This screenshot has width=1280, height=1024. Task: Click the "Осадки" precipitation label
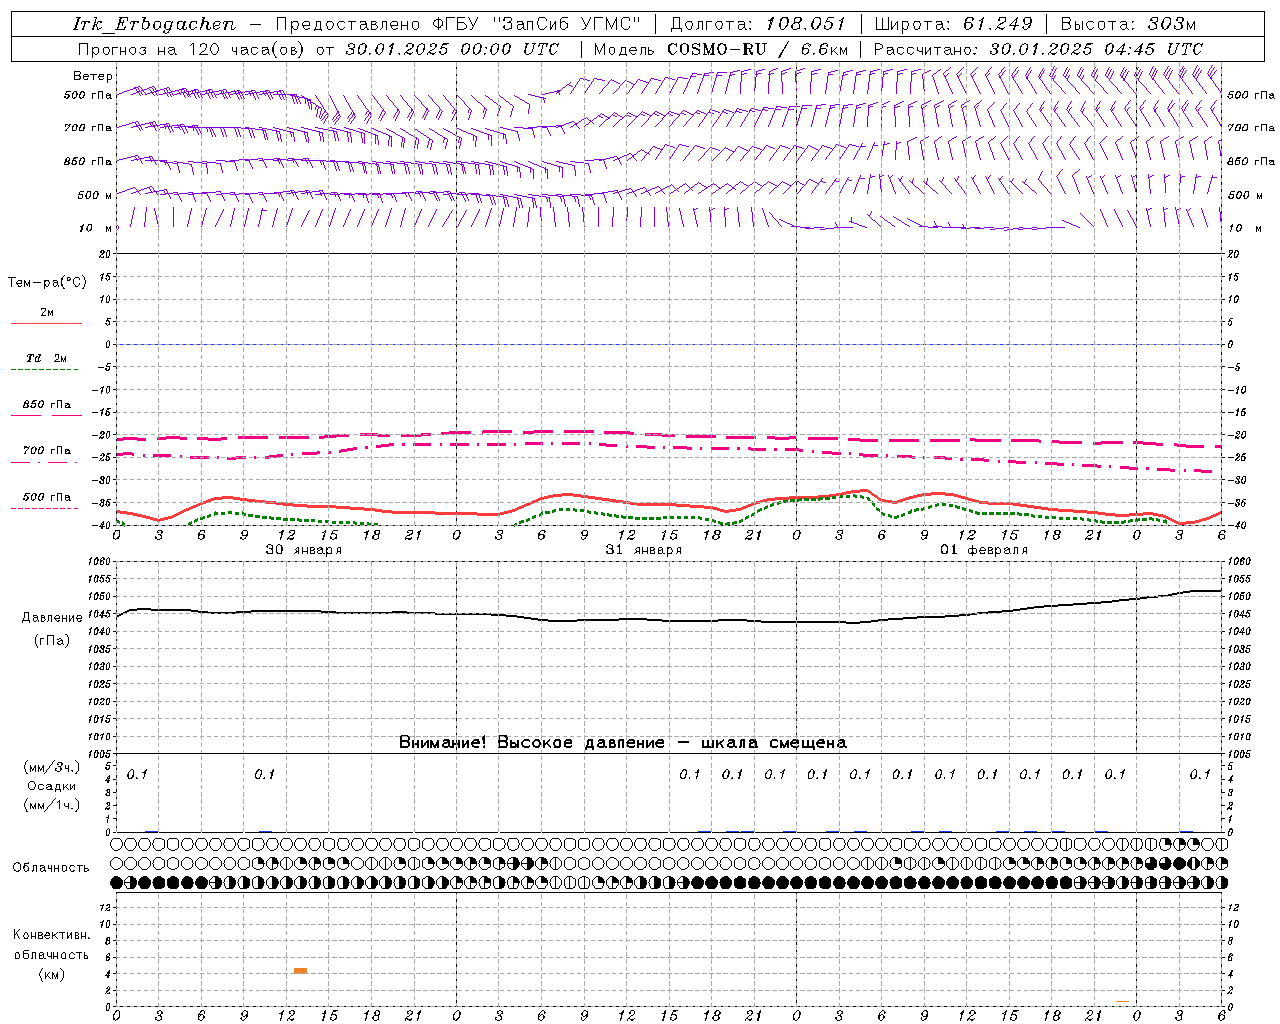[x=52, y=786]
